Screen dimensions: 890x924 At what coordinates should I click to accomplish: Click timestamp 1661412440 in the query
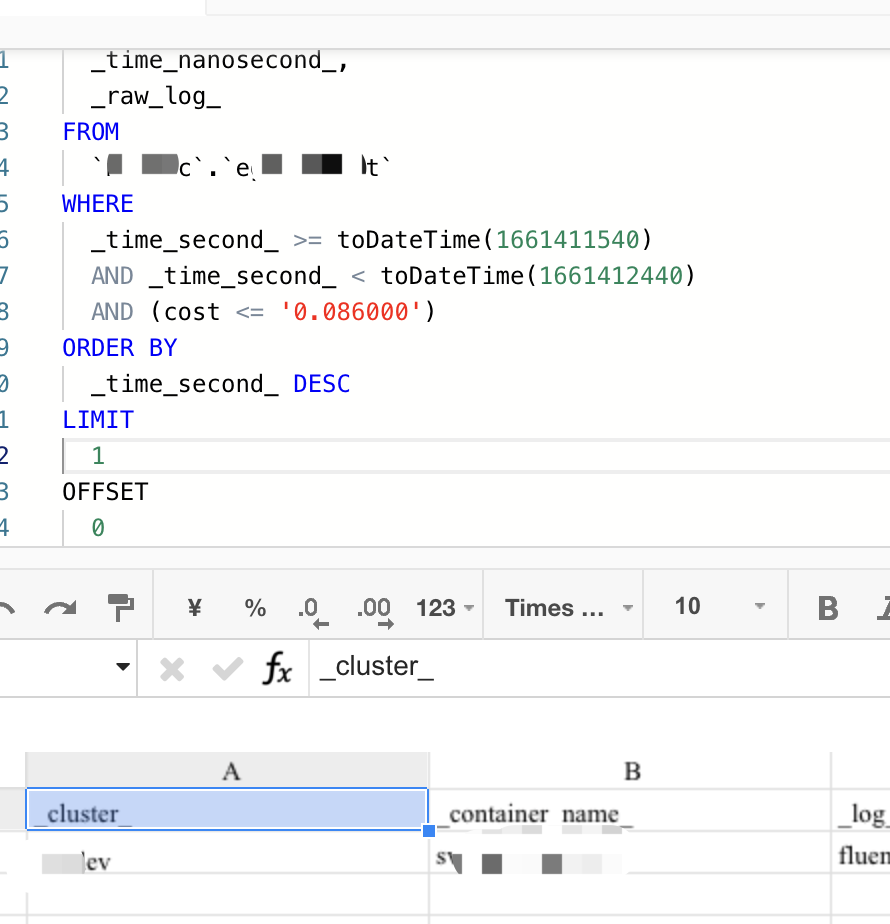click(x=611, y=275)
